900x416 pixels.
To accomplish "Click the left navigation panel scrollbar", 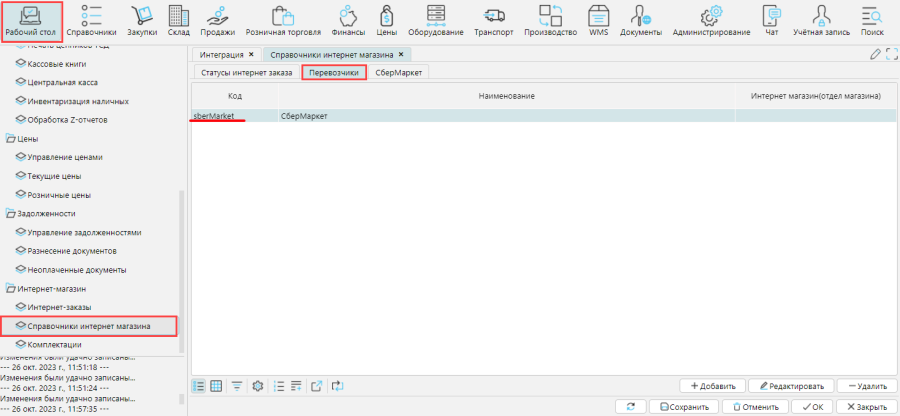I will tap(181, 270).
